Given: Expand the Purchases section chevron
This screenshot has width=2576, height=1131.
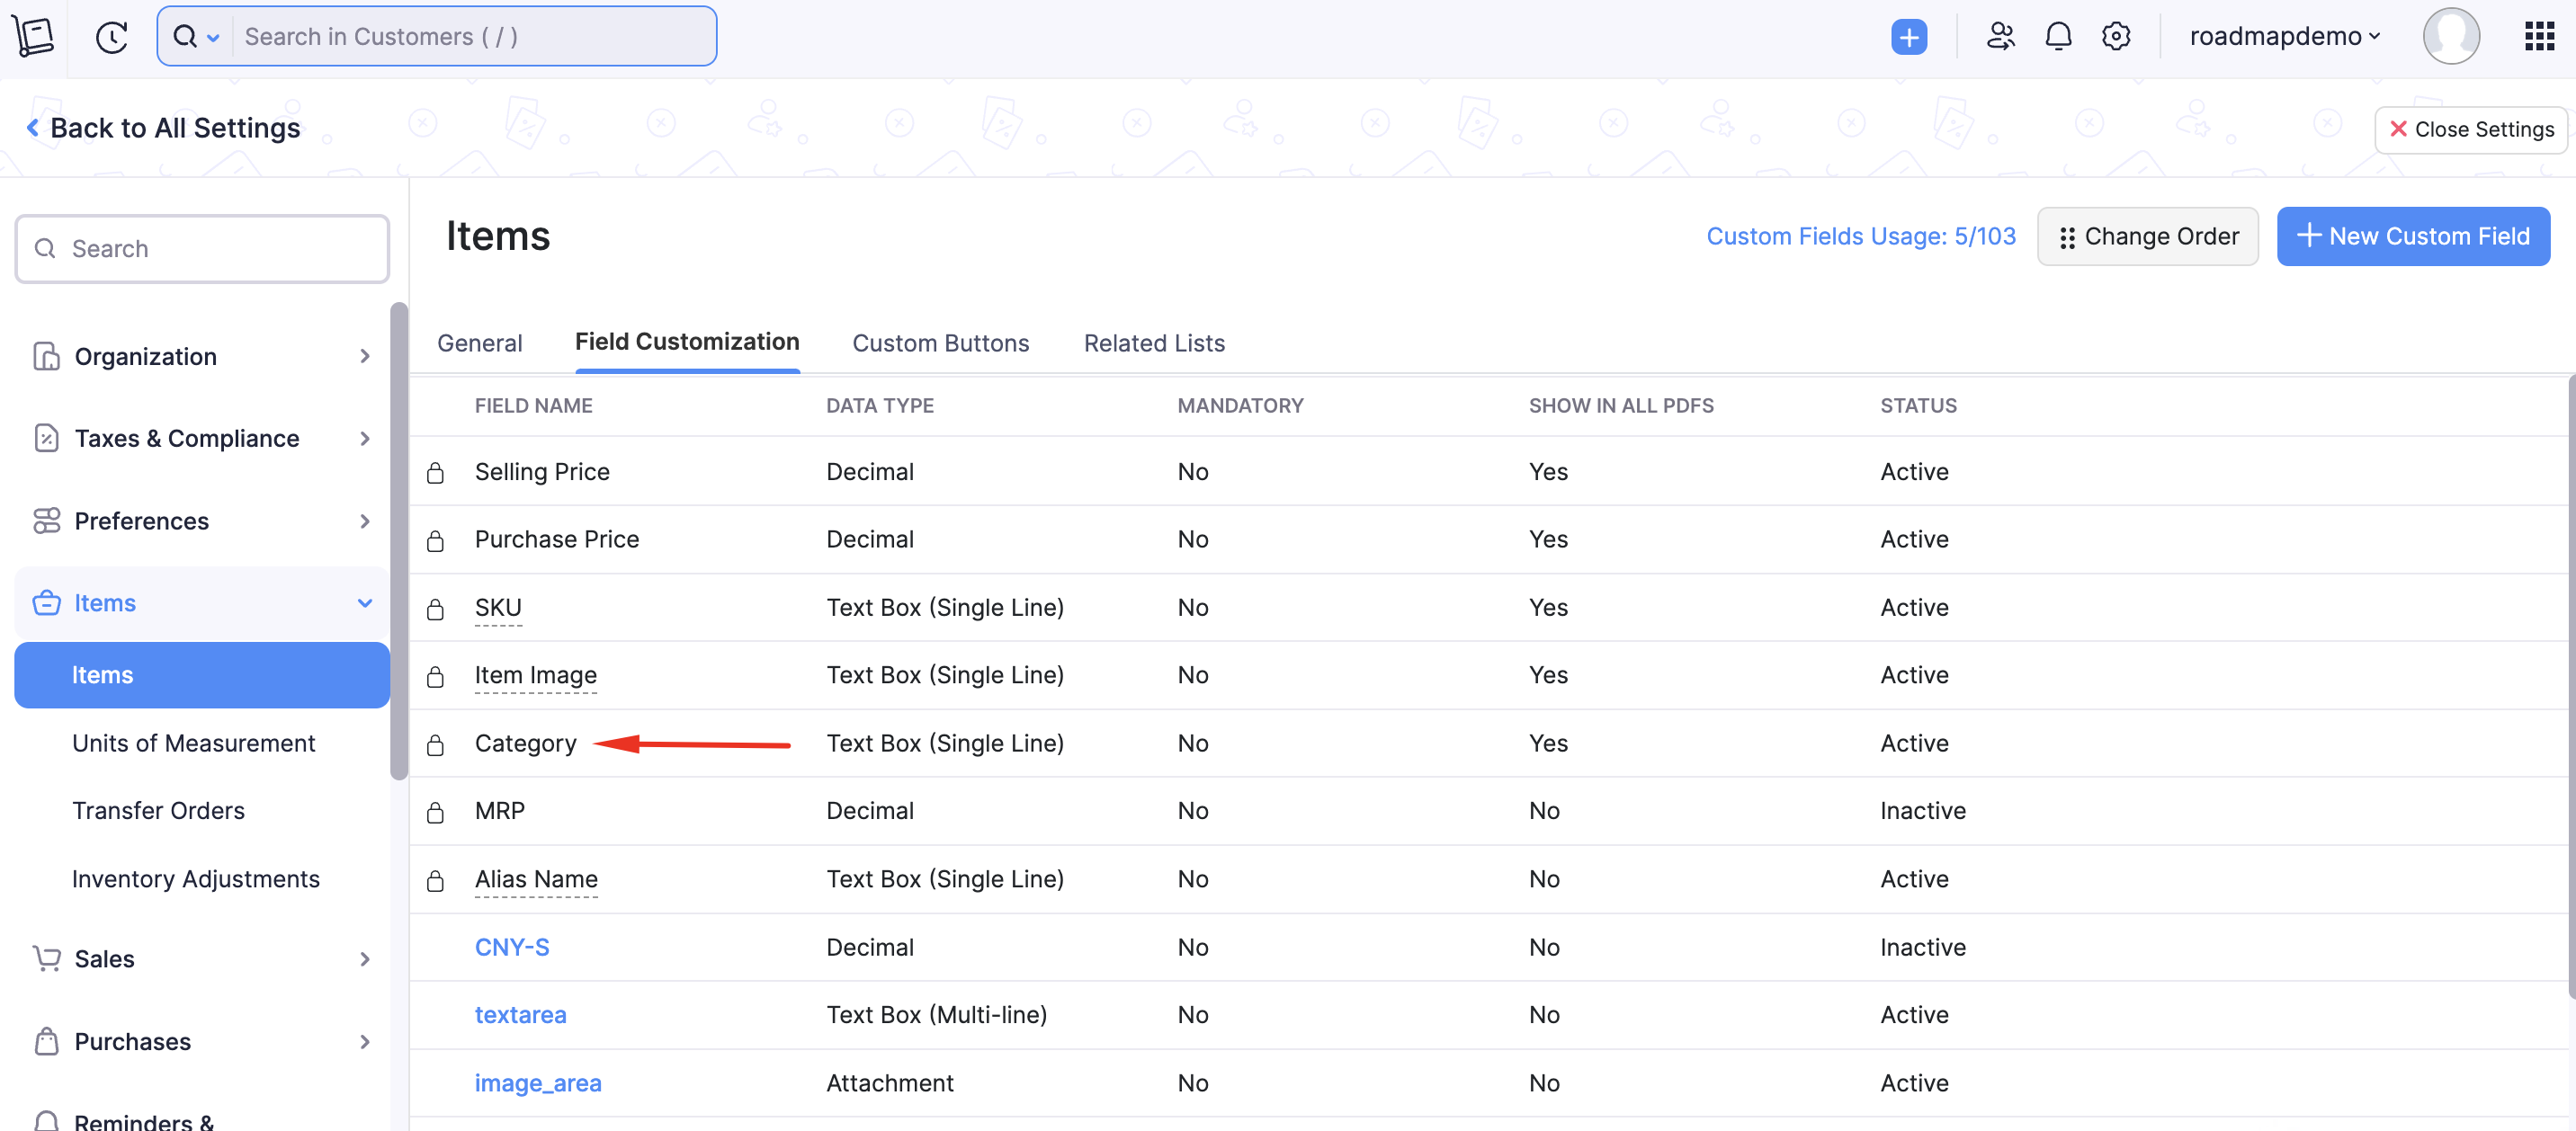Looking at the screenshot, I should (365, 1041).
